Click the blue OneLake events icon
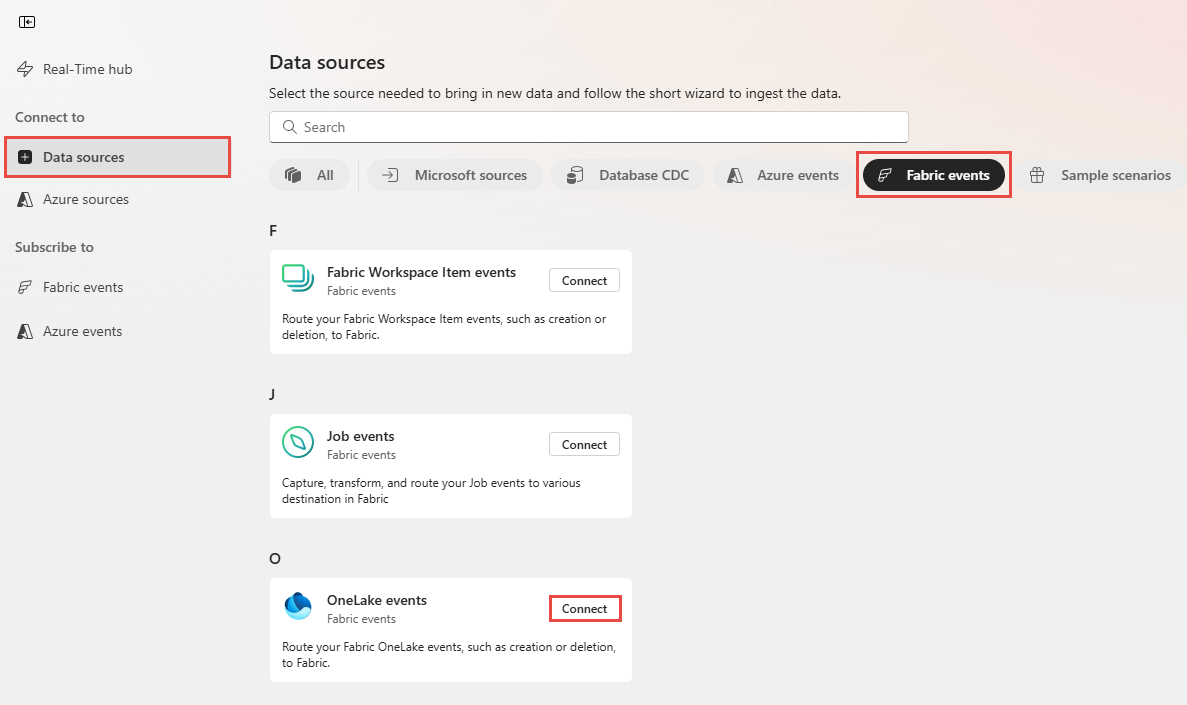Viewport: 1187px width, 705px height. pyautogui.click(x=297, y=606)
